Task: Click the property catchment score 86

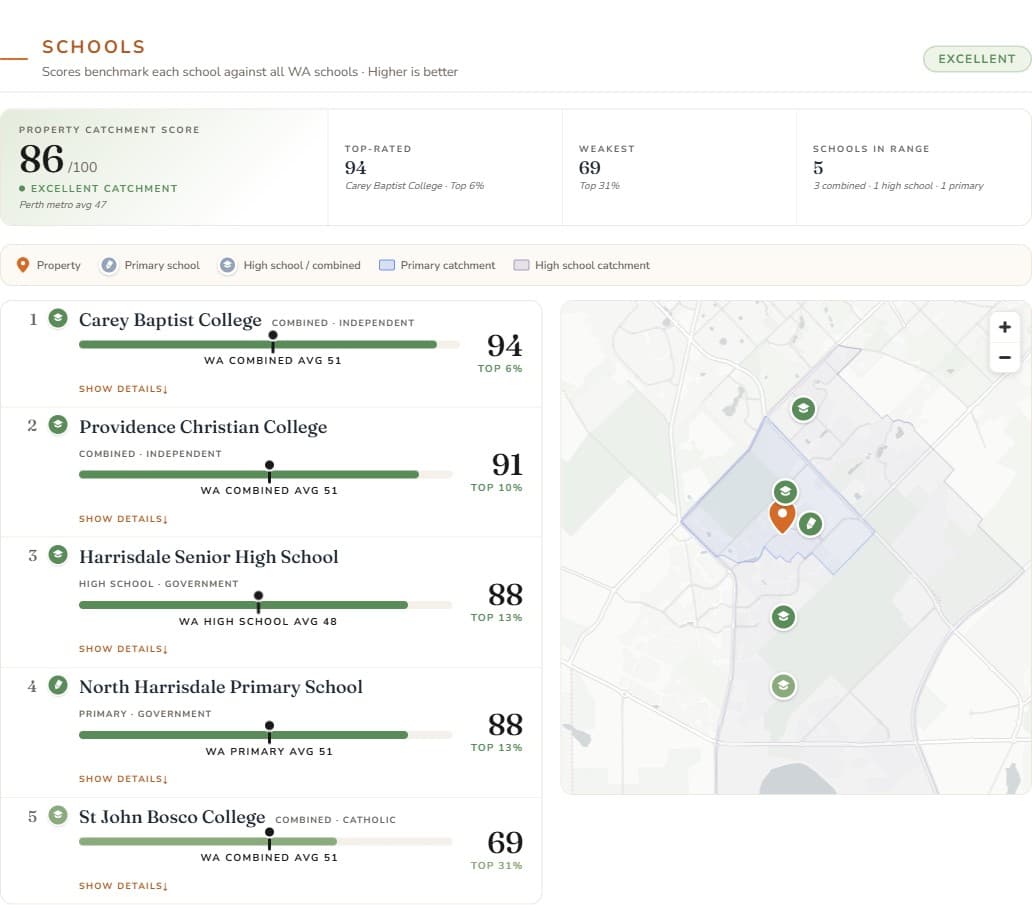Action: tap(41, 159)
